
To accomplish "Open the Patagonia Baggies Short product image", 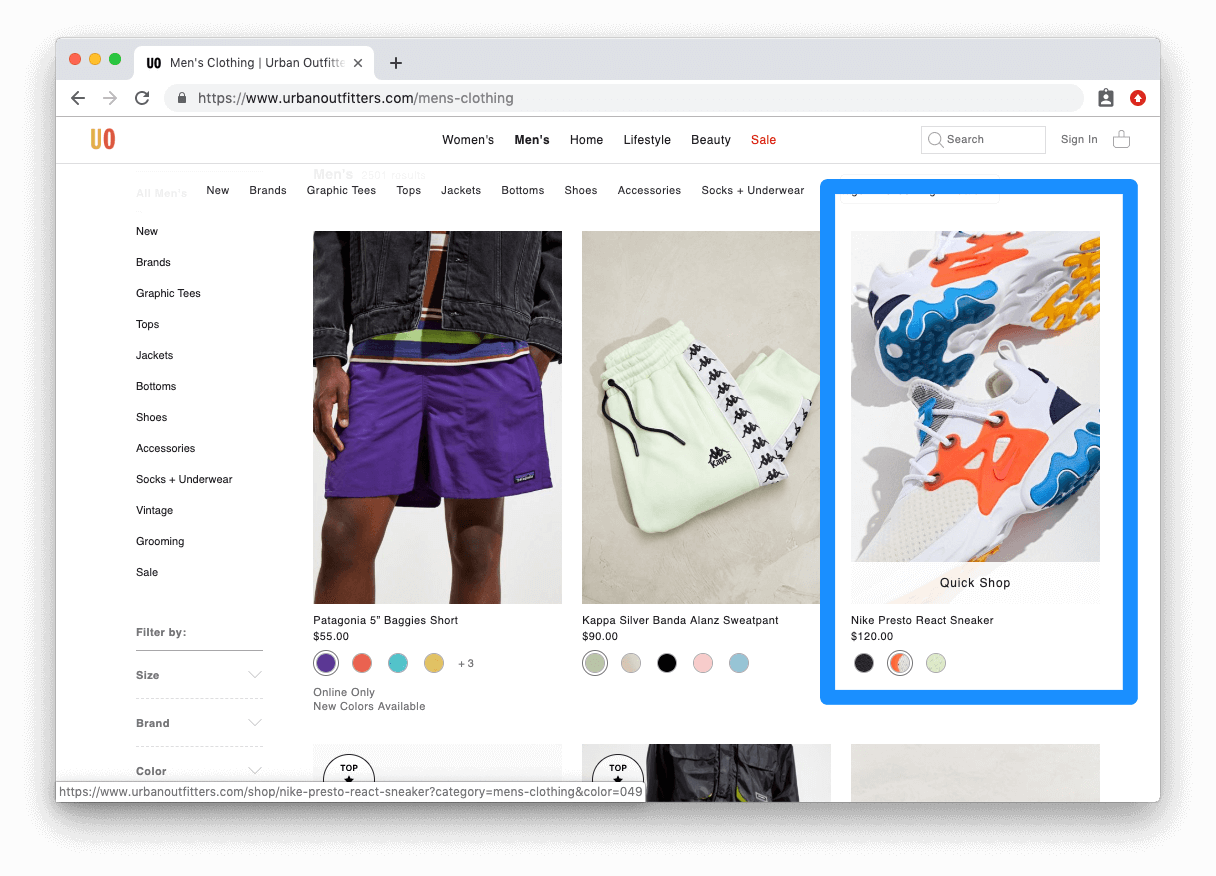I will click(437, 417).
